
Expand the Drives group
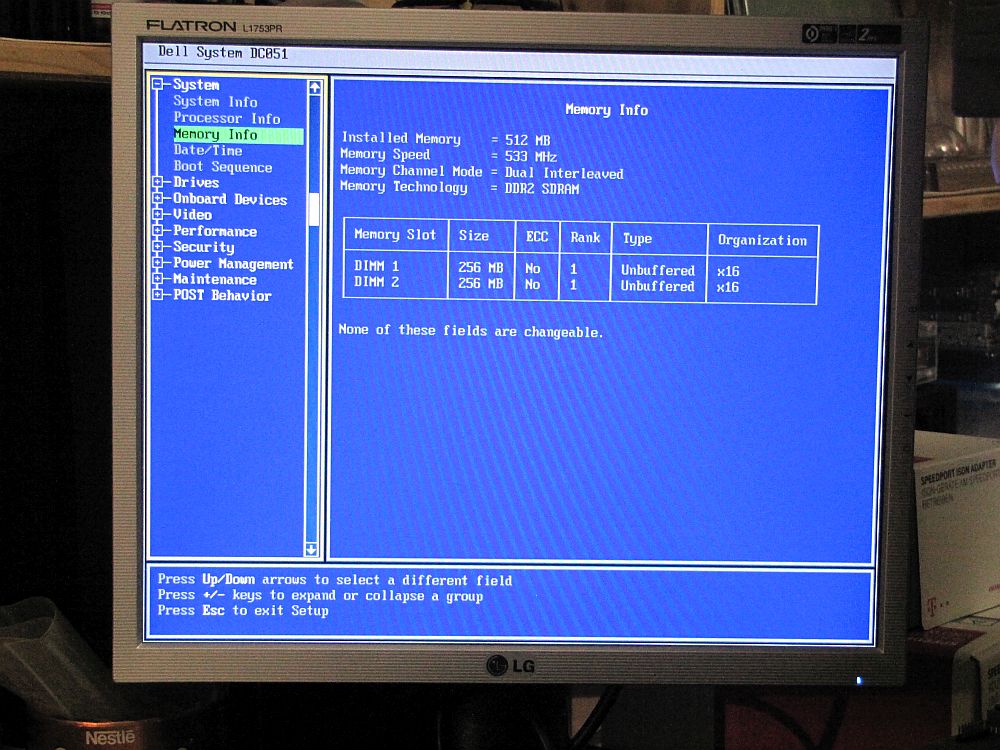tap(158, 182)
